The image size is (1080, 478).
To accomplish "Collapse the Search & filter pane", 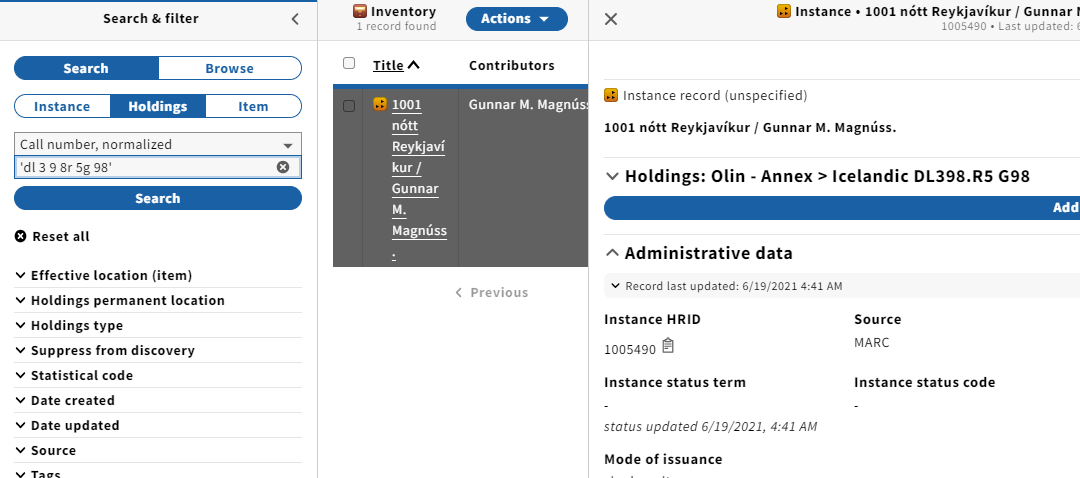I will 295,19.
